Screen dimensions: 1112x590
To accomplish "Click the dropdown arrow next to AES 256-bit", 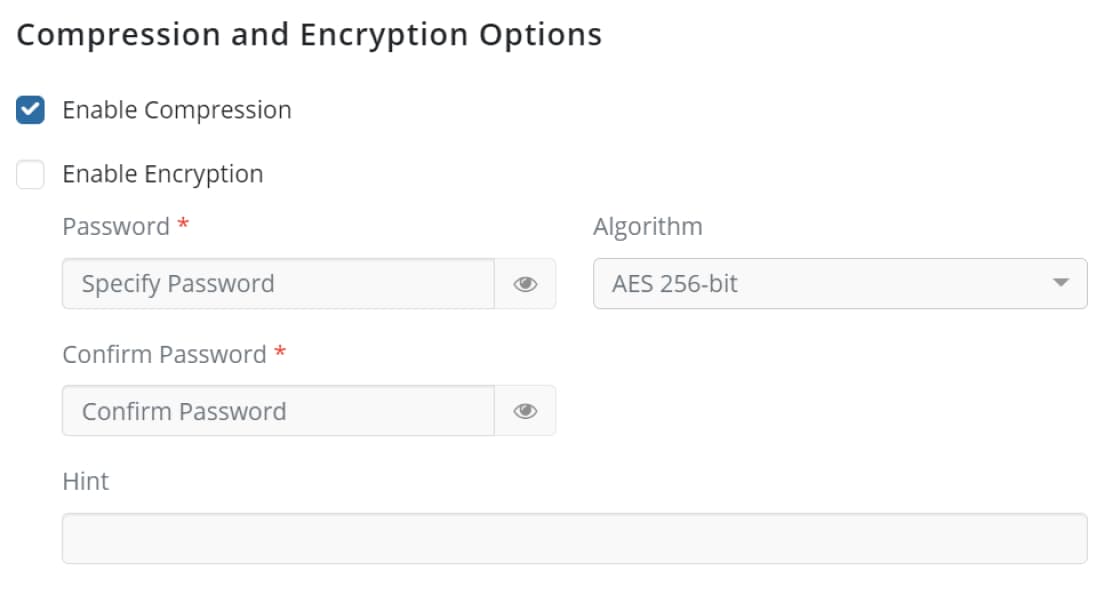I will 1063,284.
